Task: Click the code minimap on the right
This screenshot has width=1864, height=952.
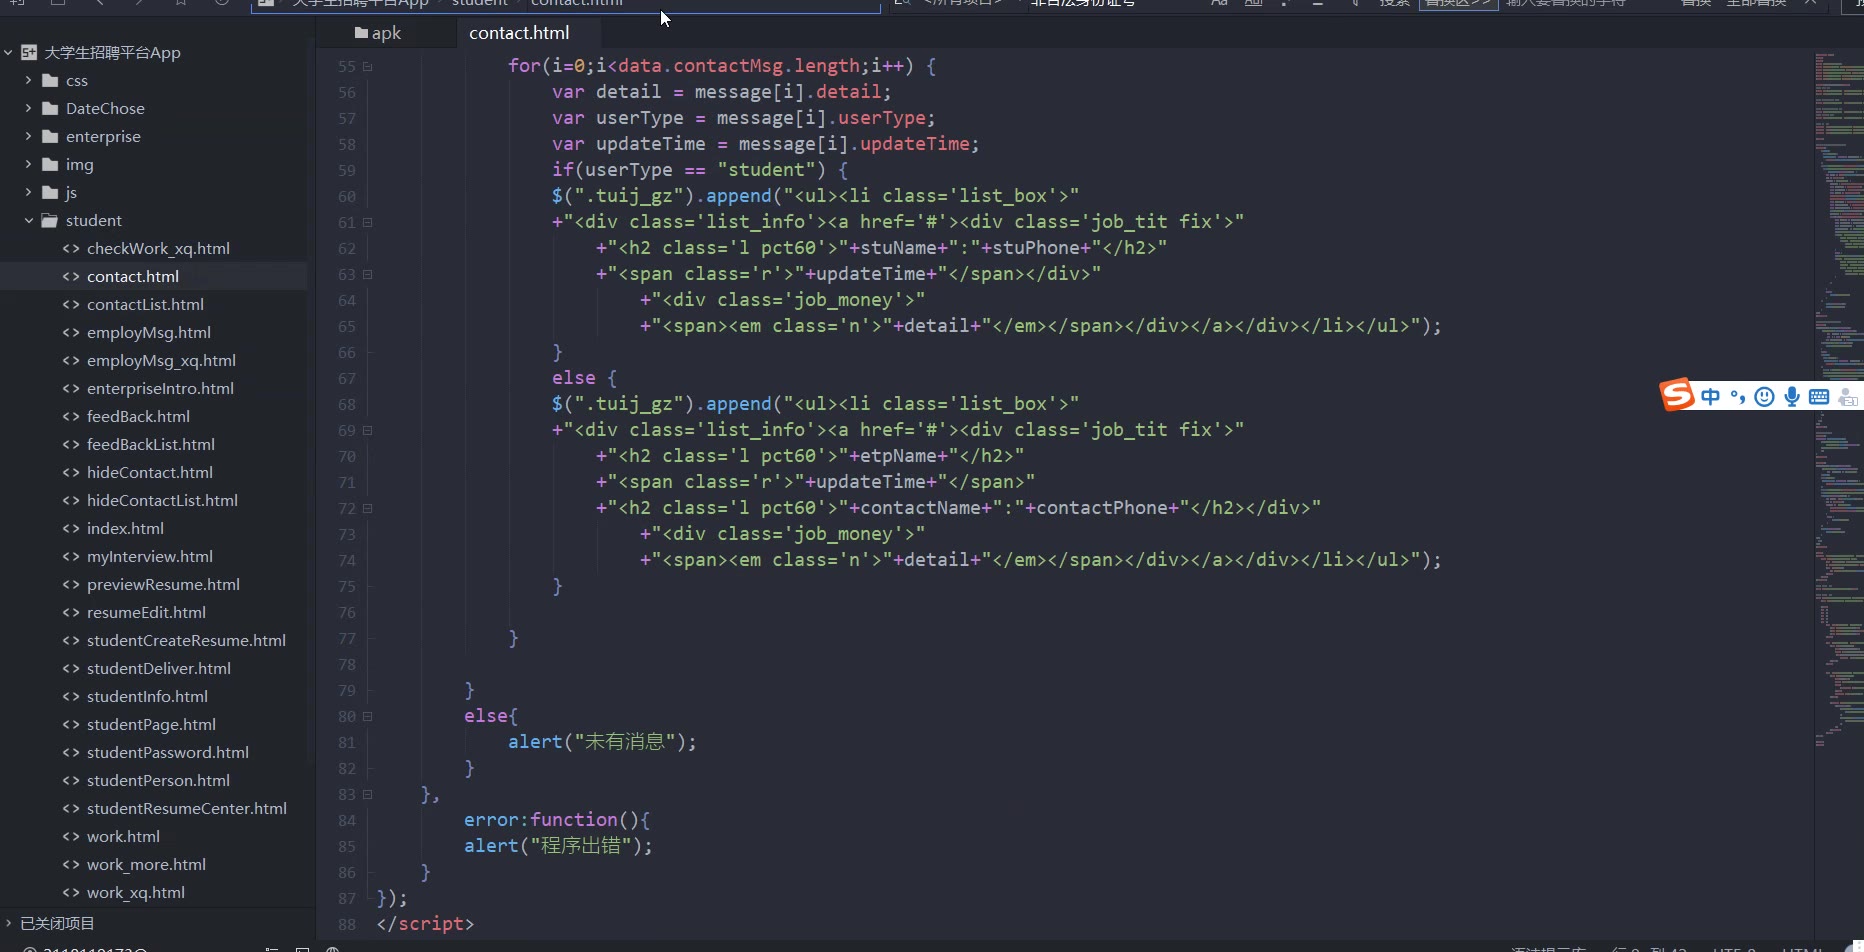Action: pyautogui.click(x=1838, y=400)
